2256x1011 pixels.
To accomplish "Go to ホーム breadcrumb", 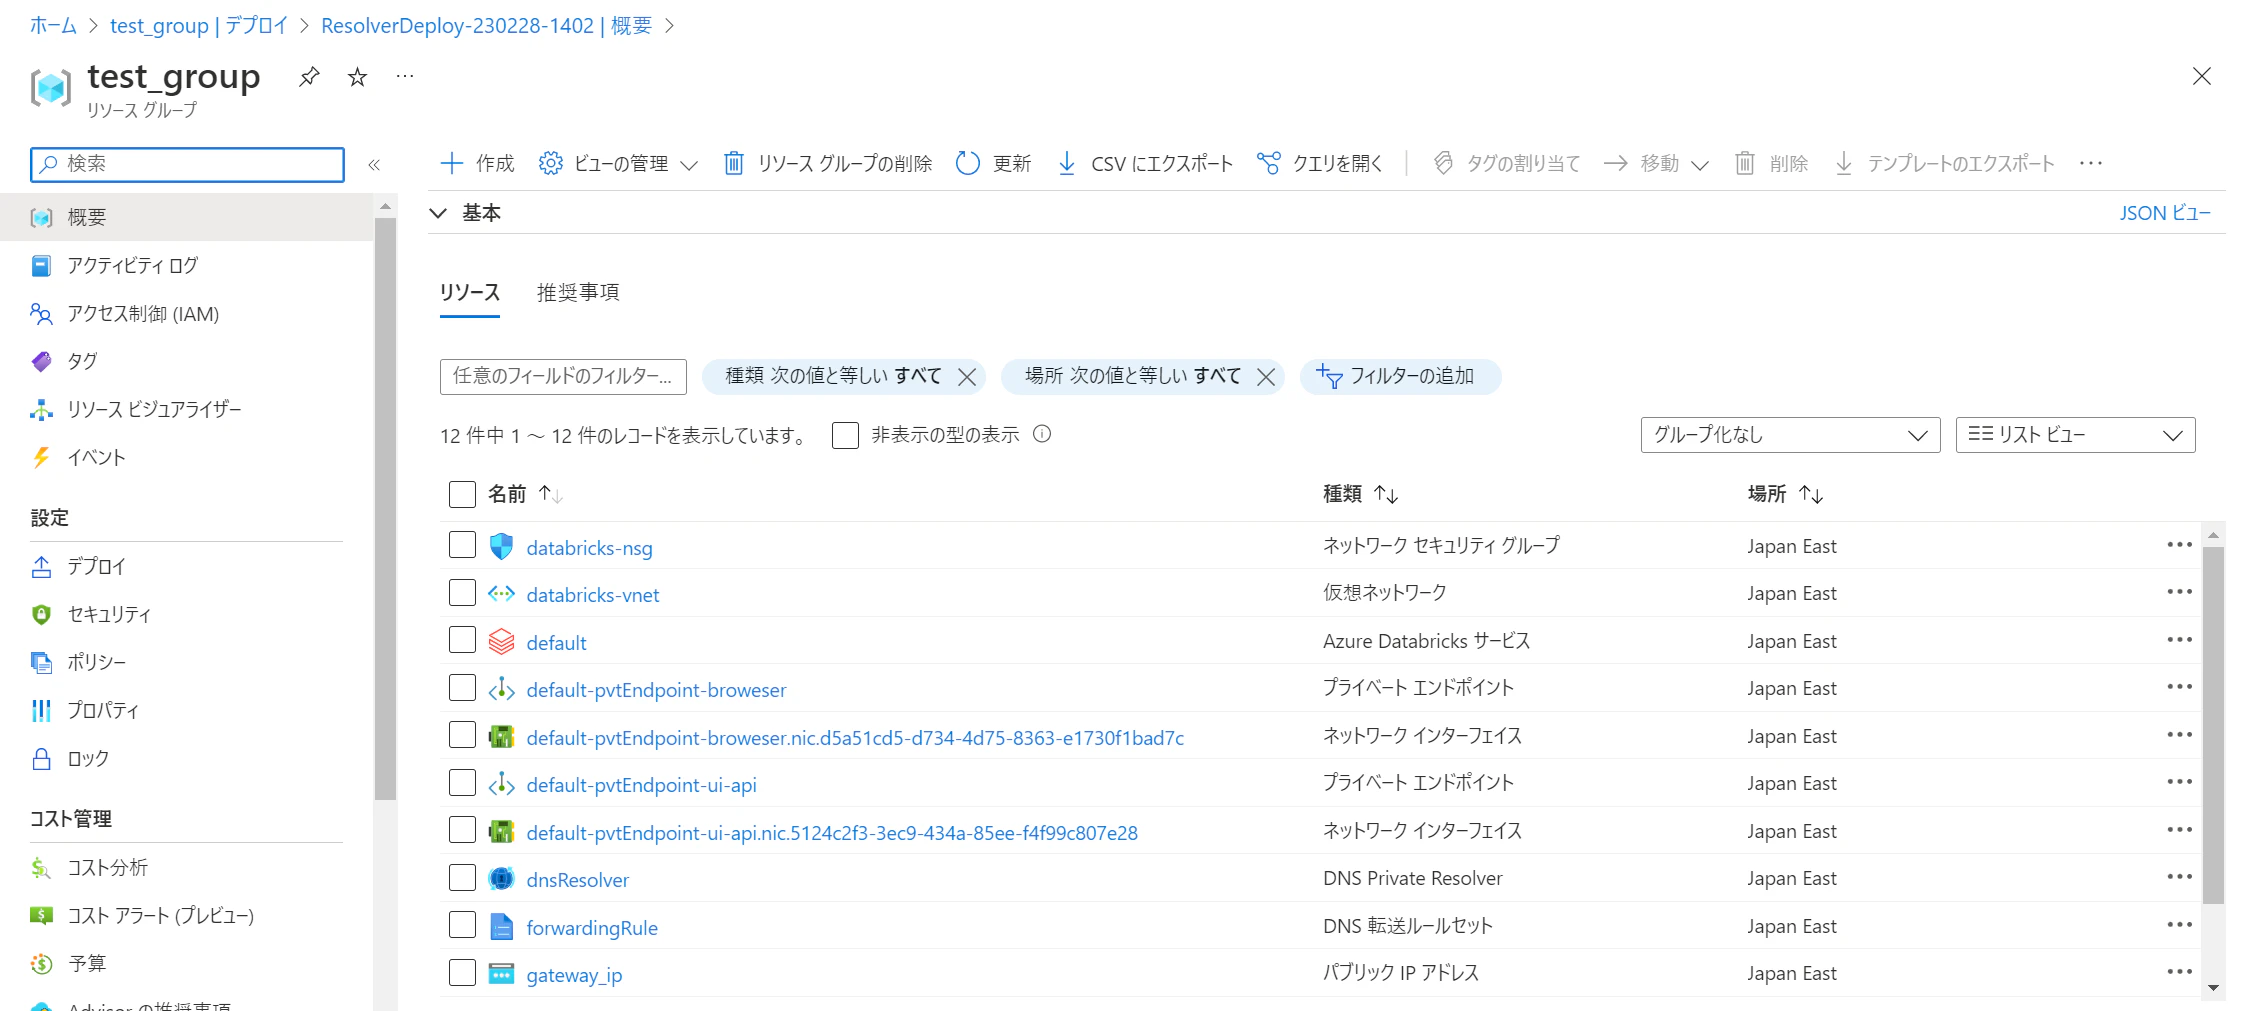I will click(x=53, y=25).
